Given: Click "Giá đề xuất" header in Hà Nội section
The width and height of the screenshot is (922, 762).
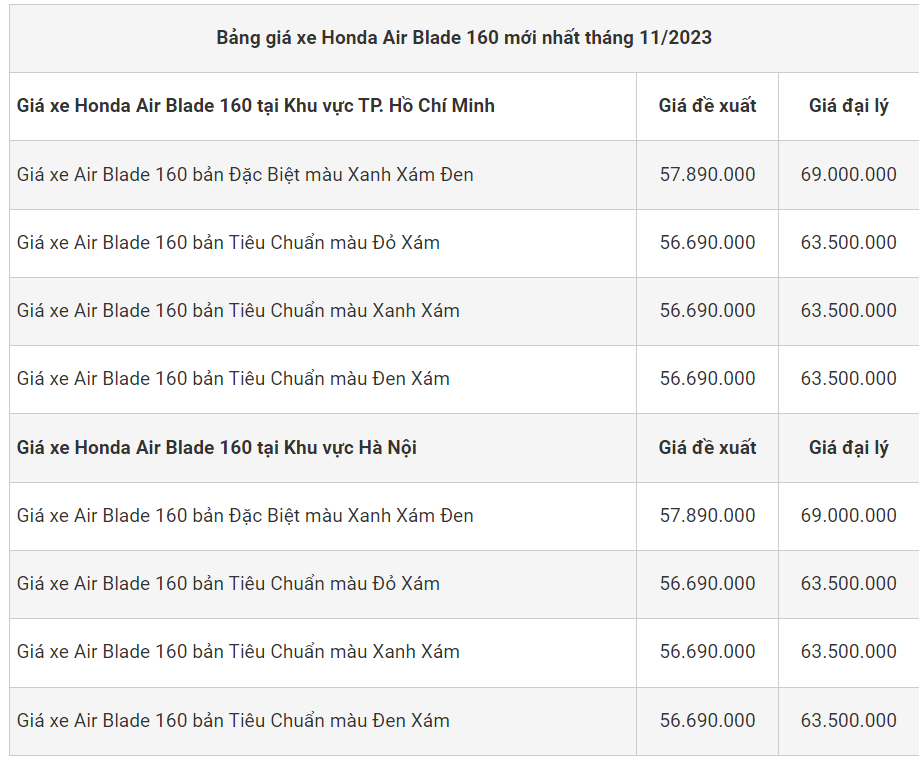Looking at the screenshot, I should point(707,448).
